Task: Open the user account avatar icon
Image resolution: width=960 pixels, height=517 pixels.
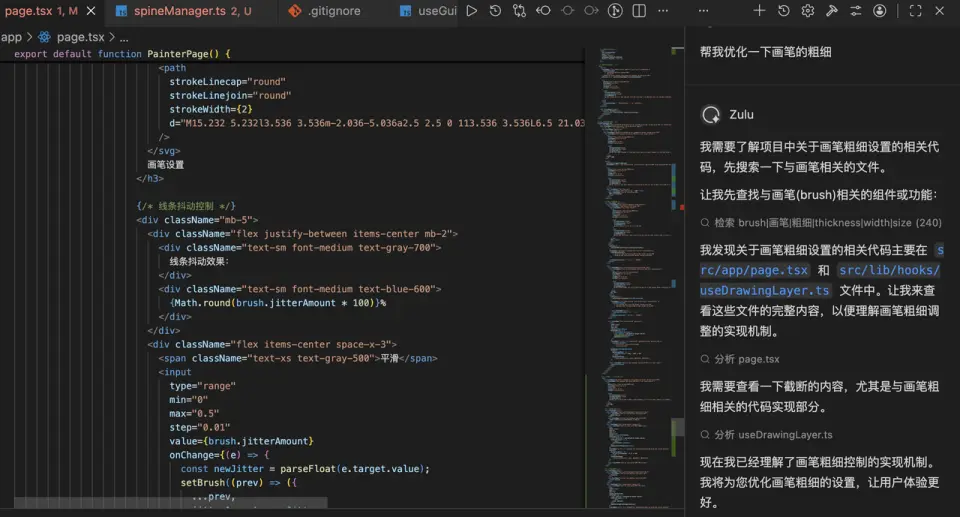Action: pos(880,11)
